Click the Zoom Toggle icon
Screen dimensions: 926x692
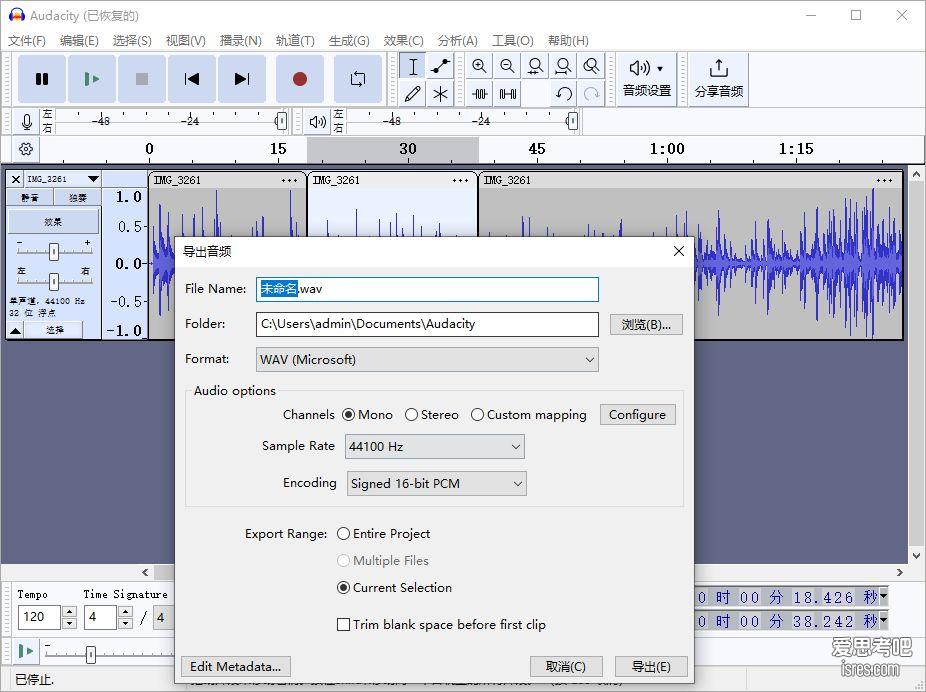coord(591,66)
